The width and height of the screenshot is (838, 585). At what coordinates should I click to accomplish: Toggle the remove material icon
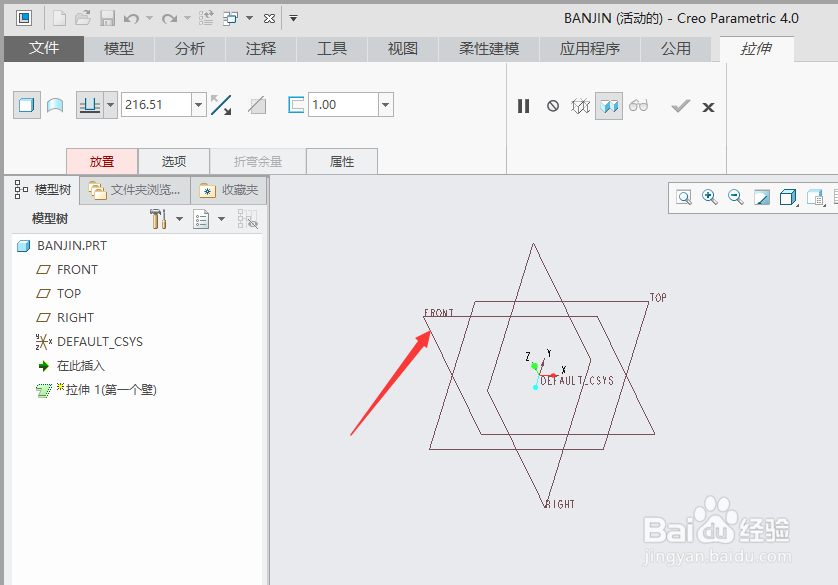point(257,105)
